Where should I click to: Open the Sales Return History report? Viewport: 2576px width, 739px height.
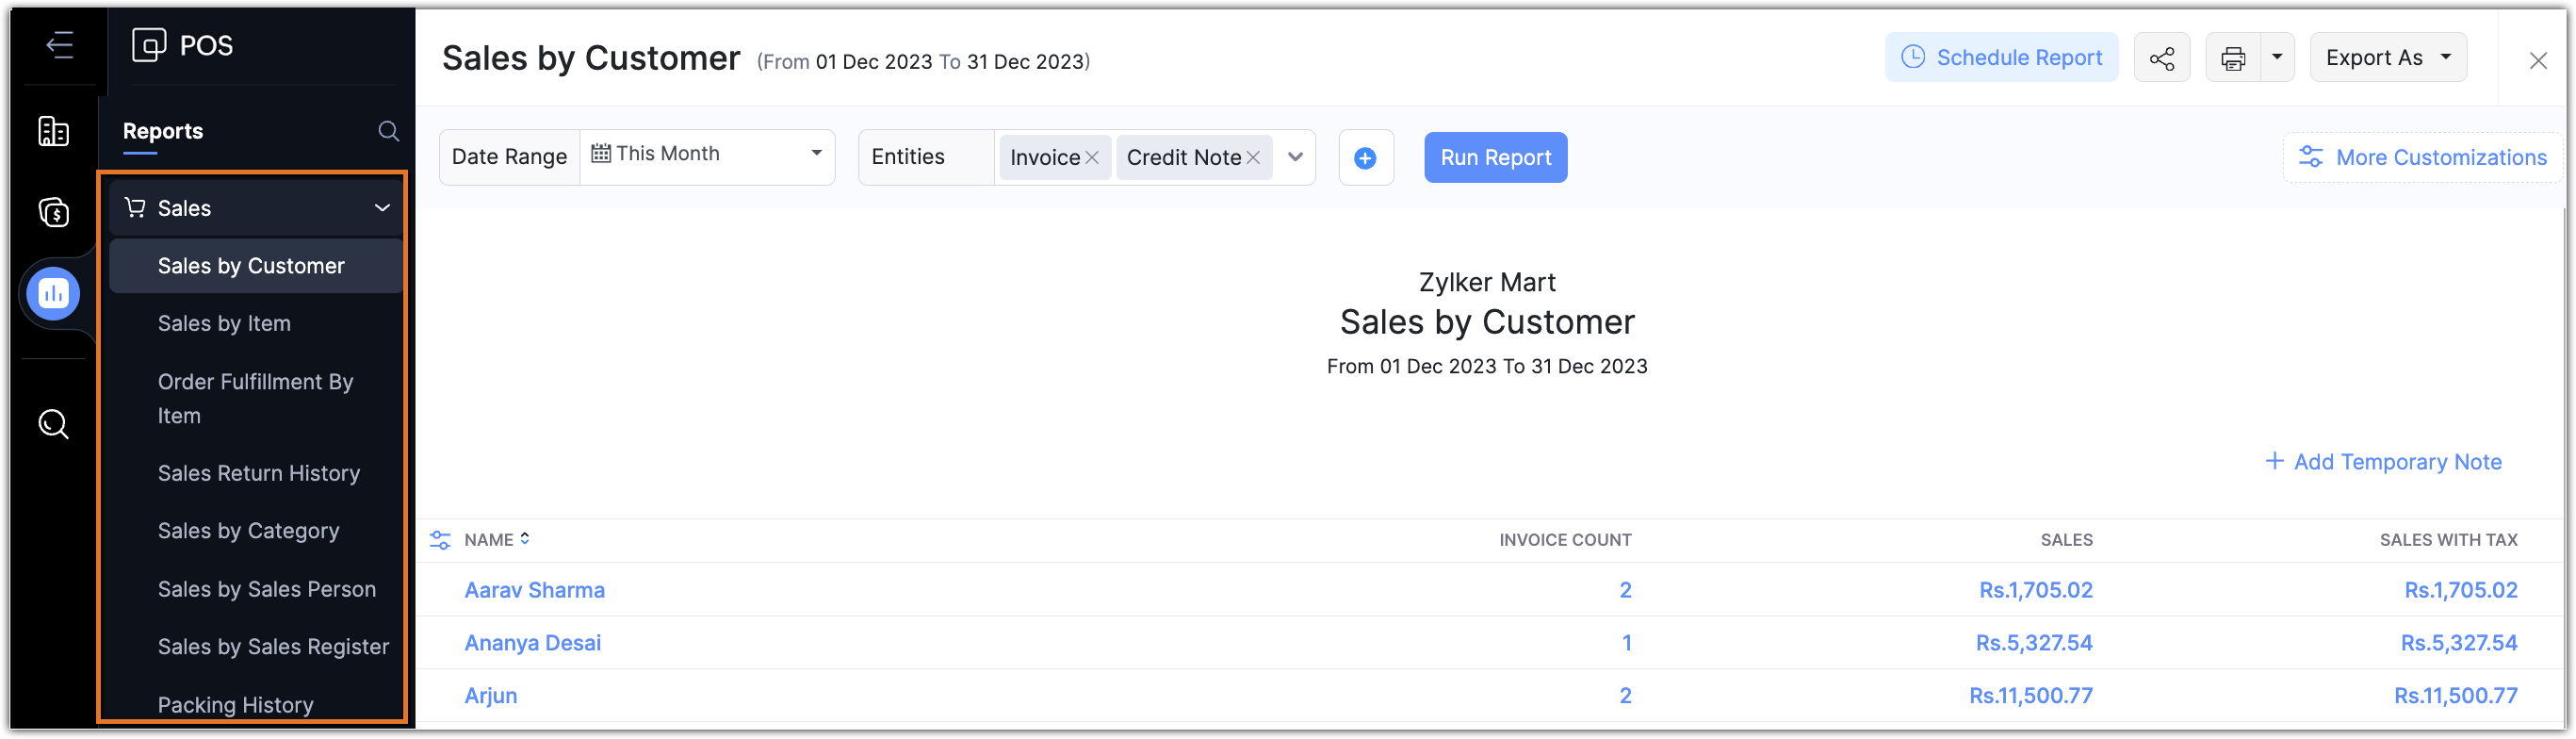[x=258, y=473]
